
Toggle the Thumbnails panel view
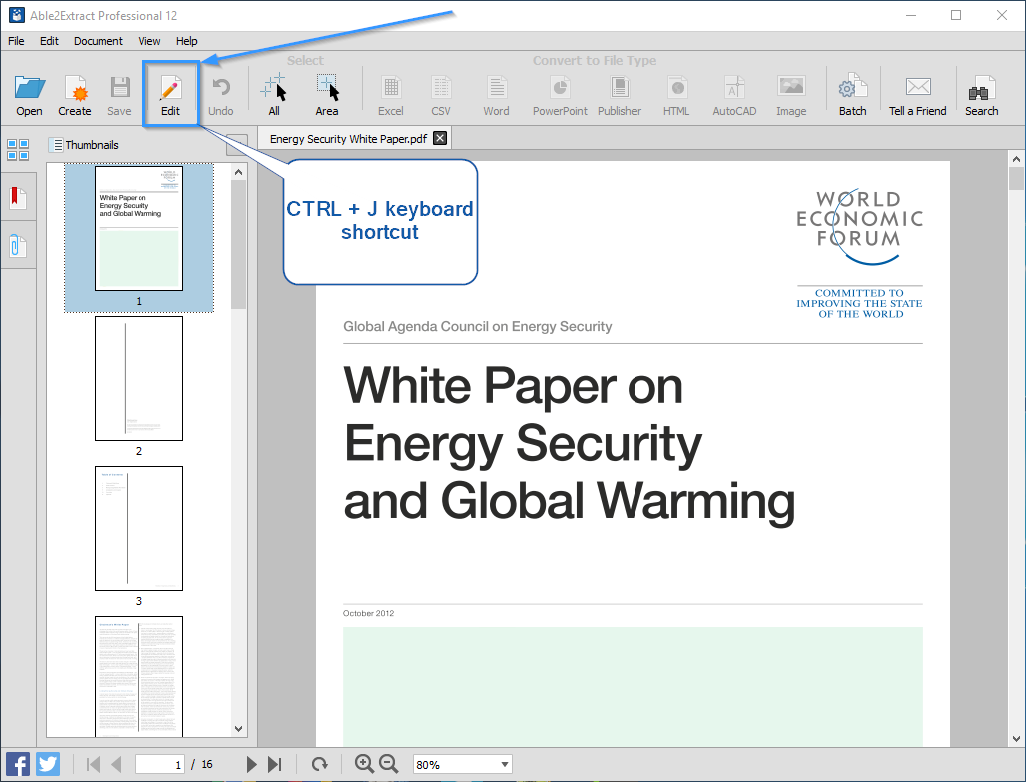(18, 149)
